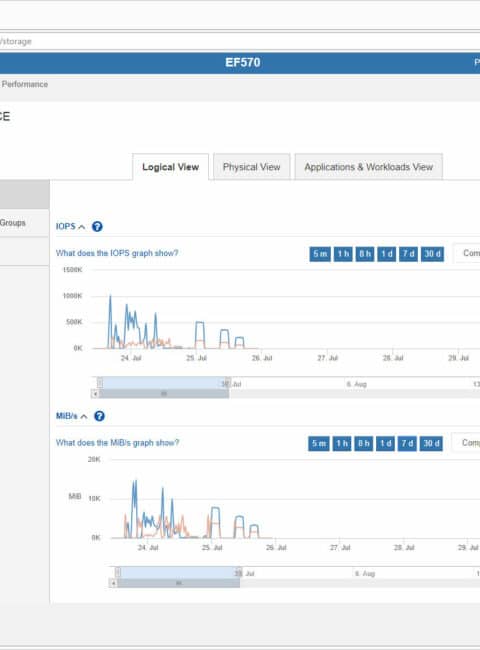The image size is (480, 650).
Task: Click the IOPS Compare button
Action: click(467, 253)
